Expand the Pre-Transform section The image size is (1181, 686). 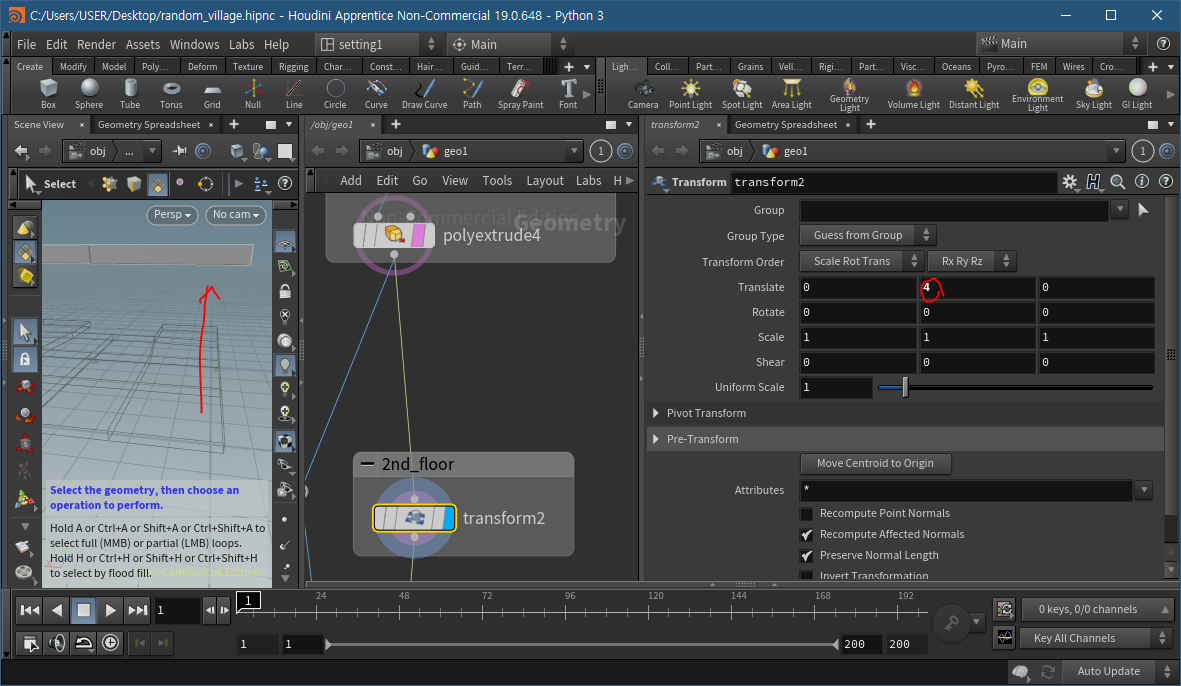pos(656,439)
